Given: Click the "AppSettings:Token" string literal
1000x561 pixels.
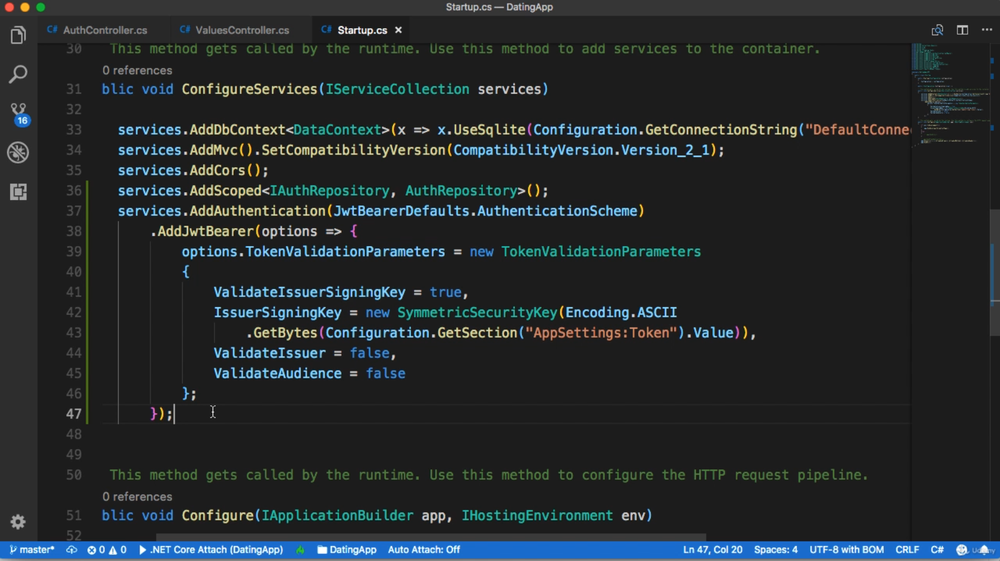Looking at the screenshot, I should point(601,333).
